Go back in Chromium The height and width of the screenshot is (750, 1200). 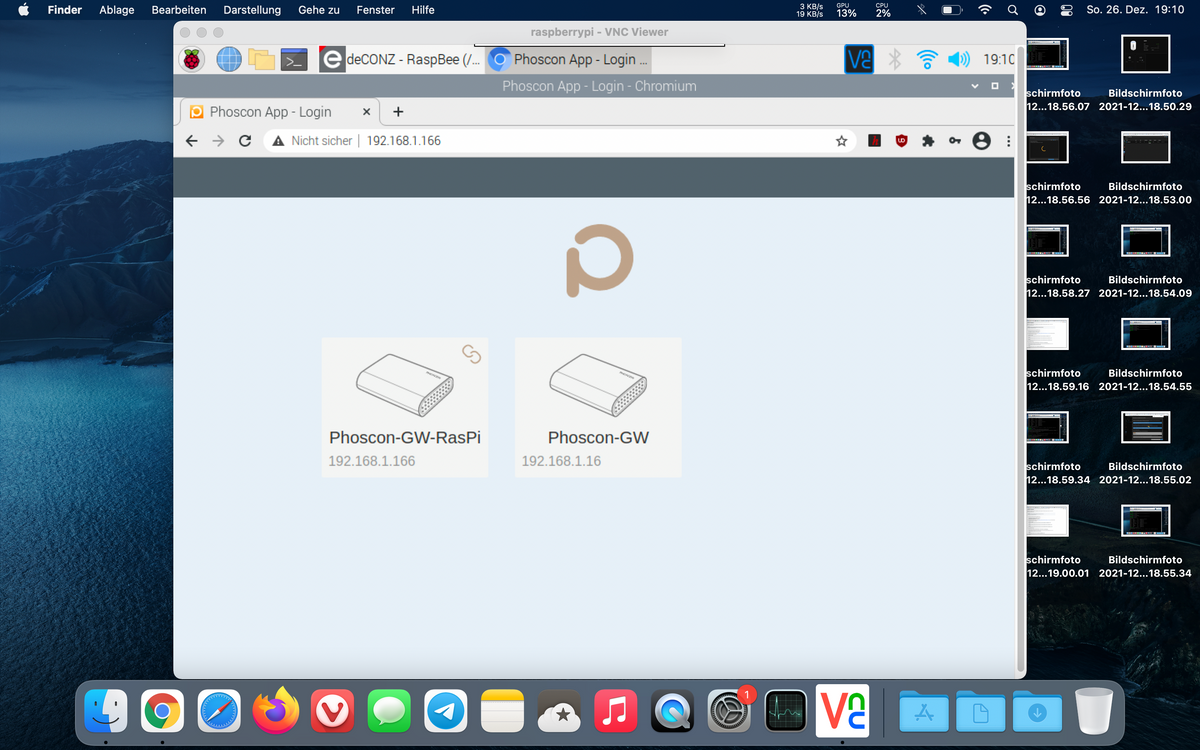(x=192, y=141)
